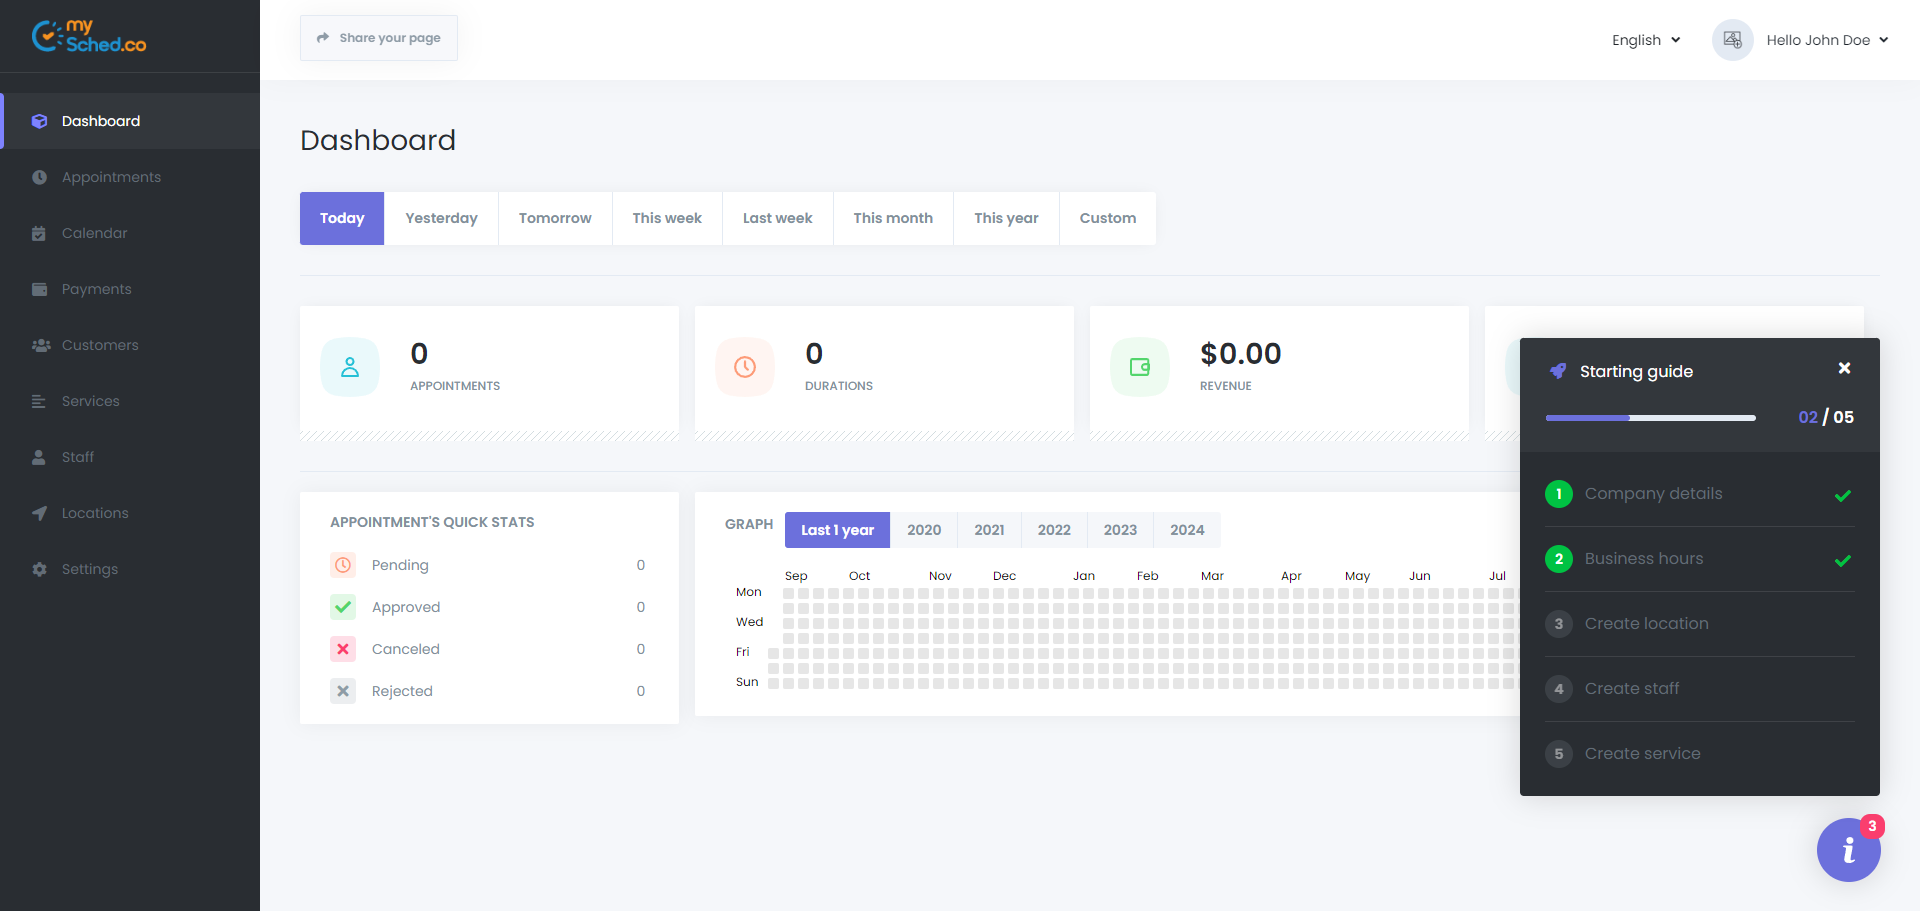Open the Appointments section from sidebar
The image size is (1920, 911).
[x=110, y=177]
